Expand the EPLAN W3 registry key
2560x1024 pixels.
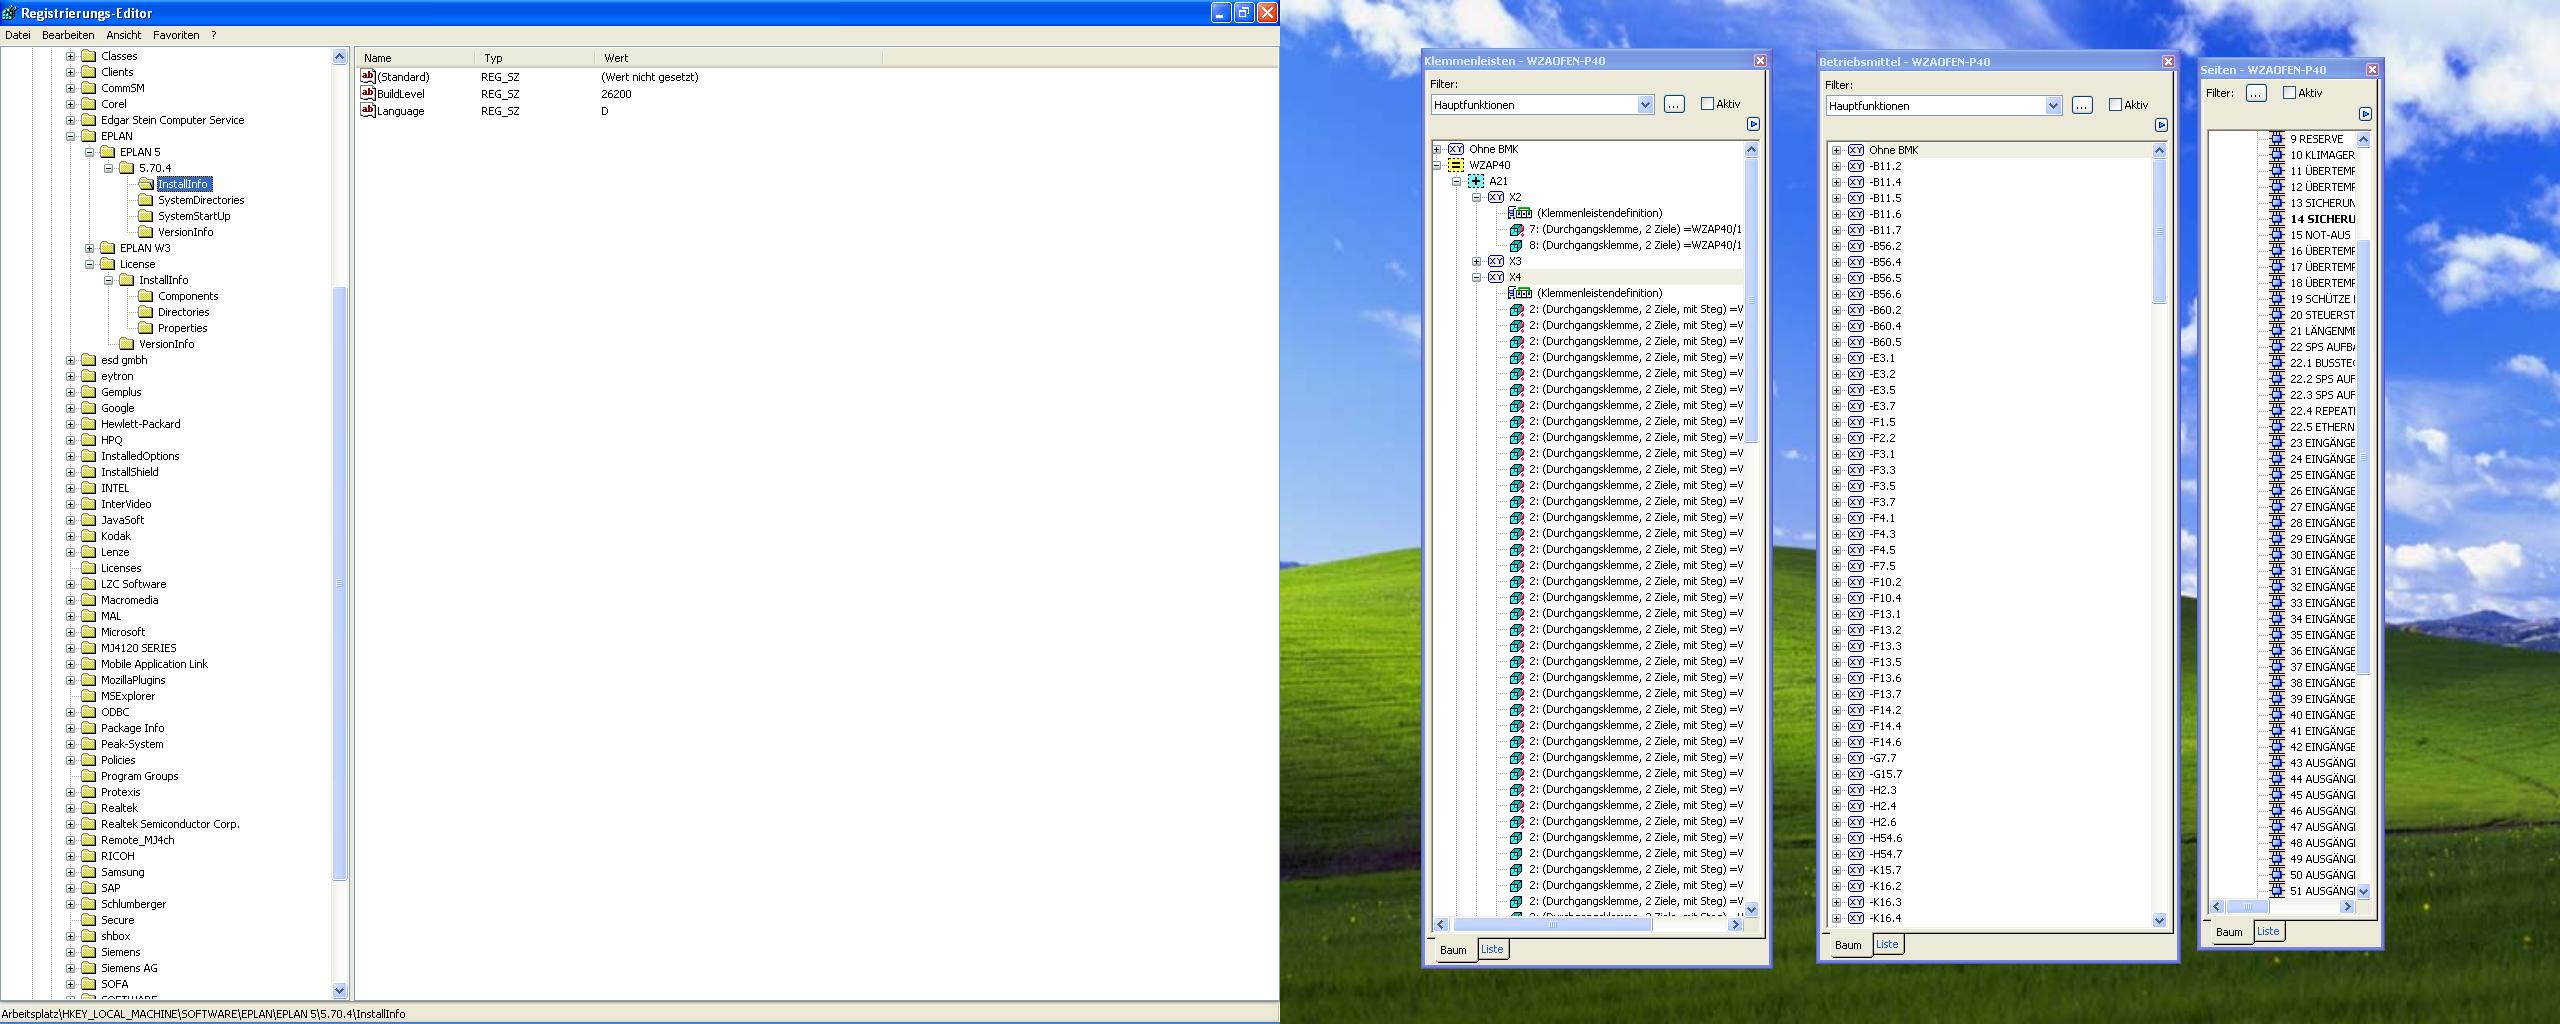point(90,248)
